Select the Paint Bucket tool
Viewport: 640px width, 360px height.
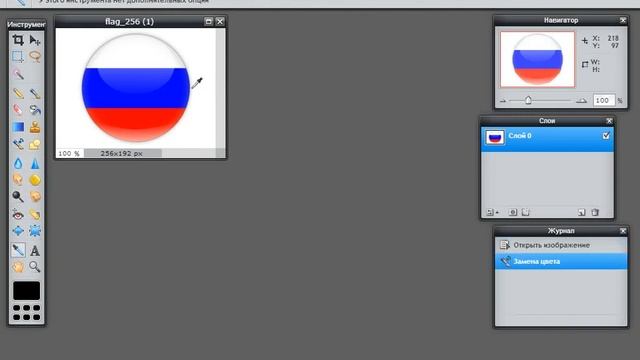35,109
